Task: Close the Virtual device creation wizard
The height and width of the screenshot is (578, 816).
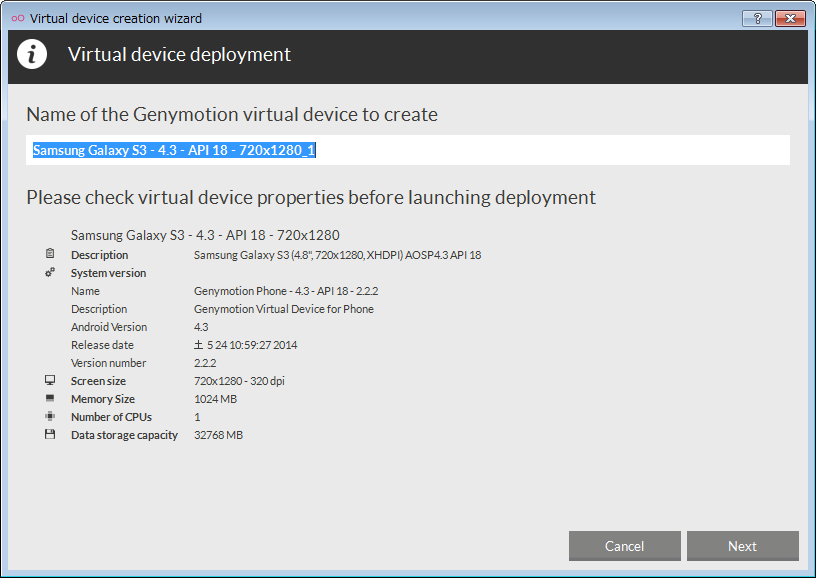Action: pyautogui.click(x=790, y=19)
